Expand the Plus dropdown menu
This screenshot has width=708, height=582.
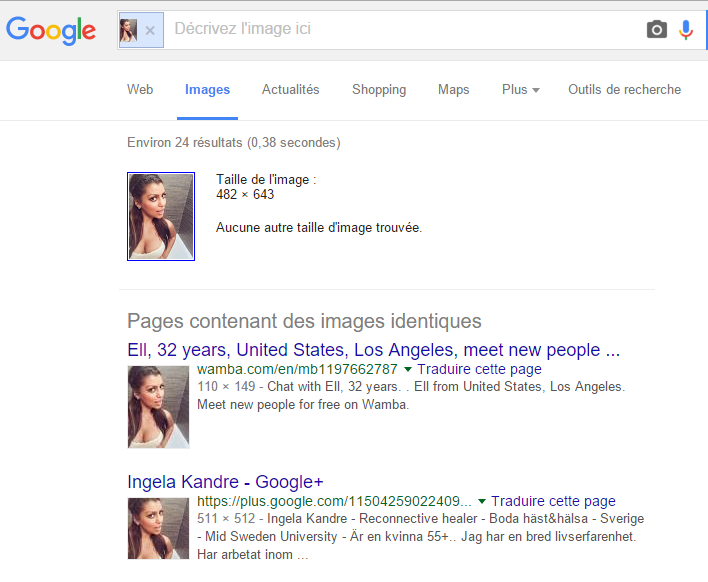(521, 89)
